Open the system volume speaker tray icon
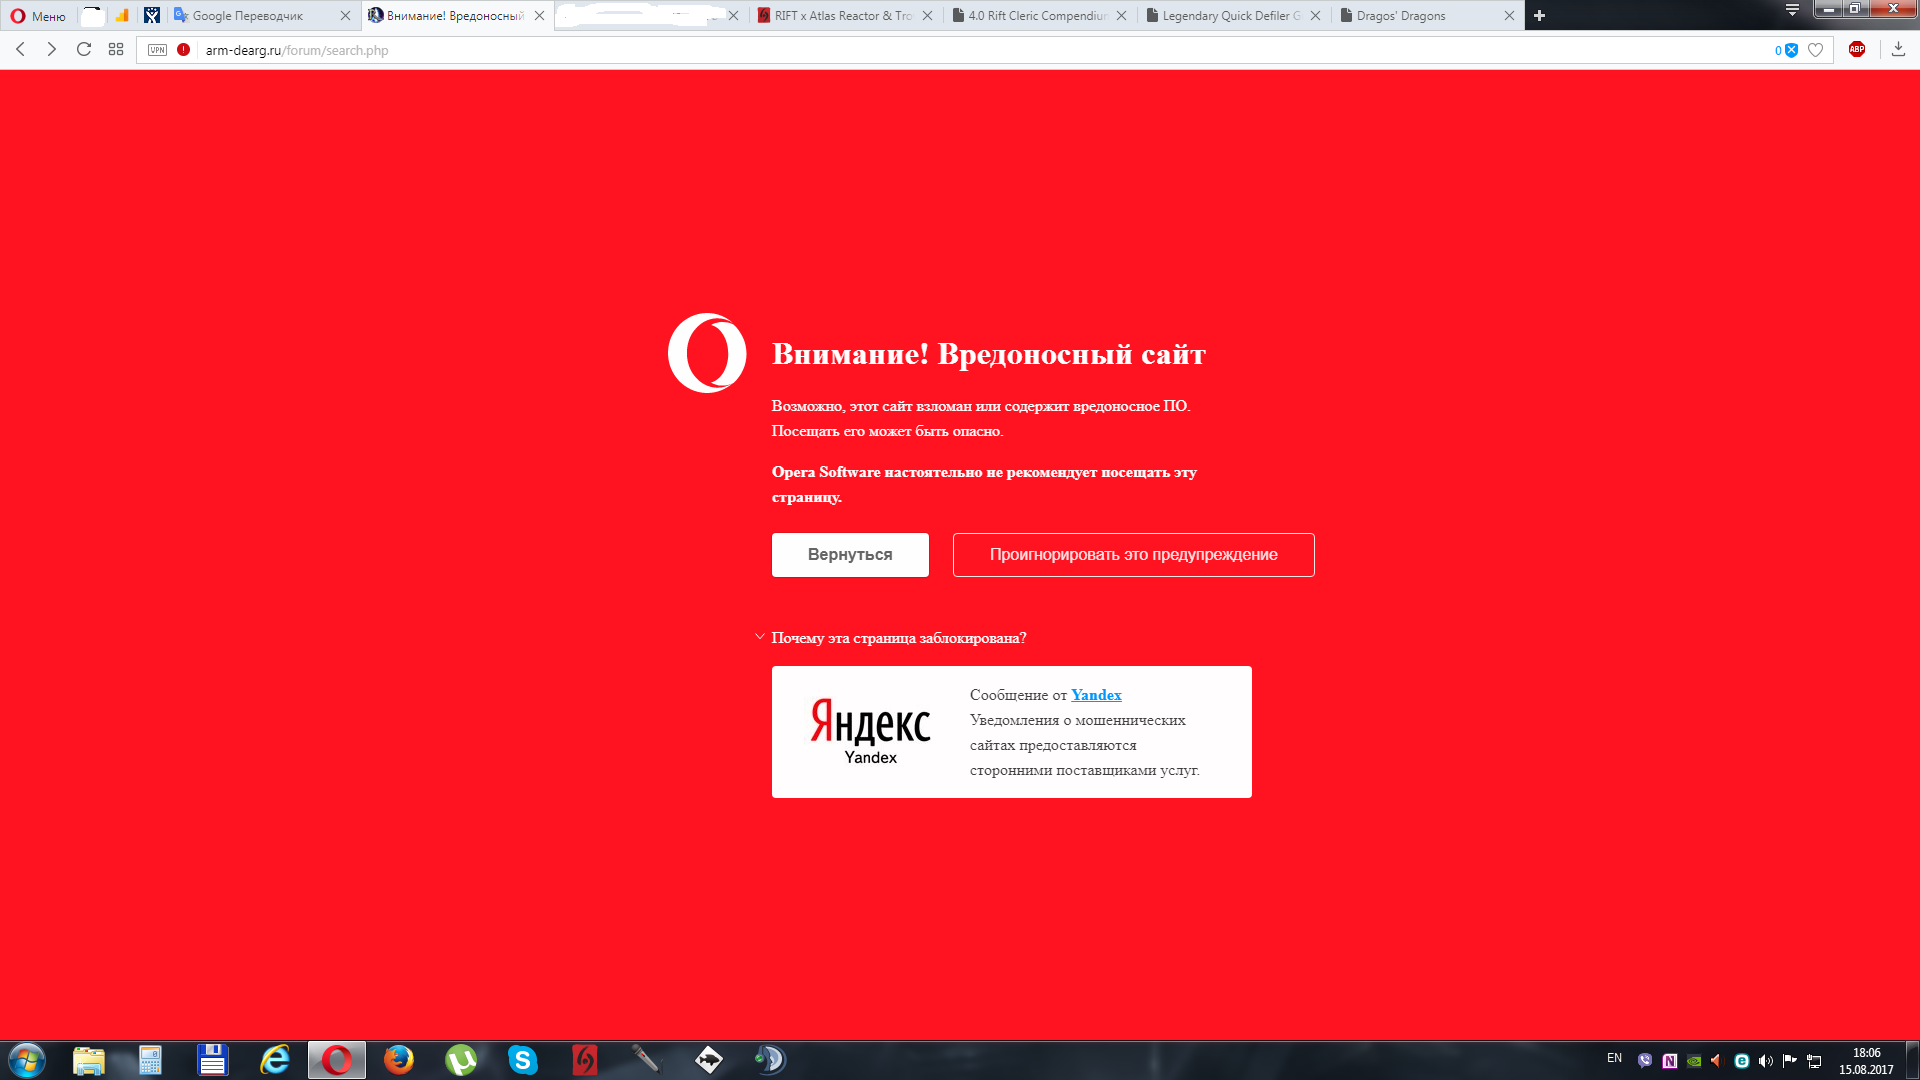1920x1080 pixels. point(1766,1061)
